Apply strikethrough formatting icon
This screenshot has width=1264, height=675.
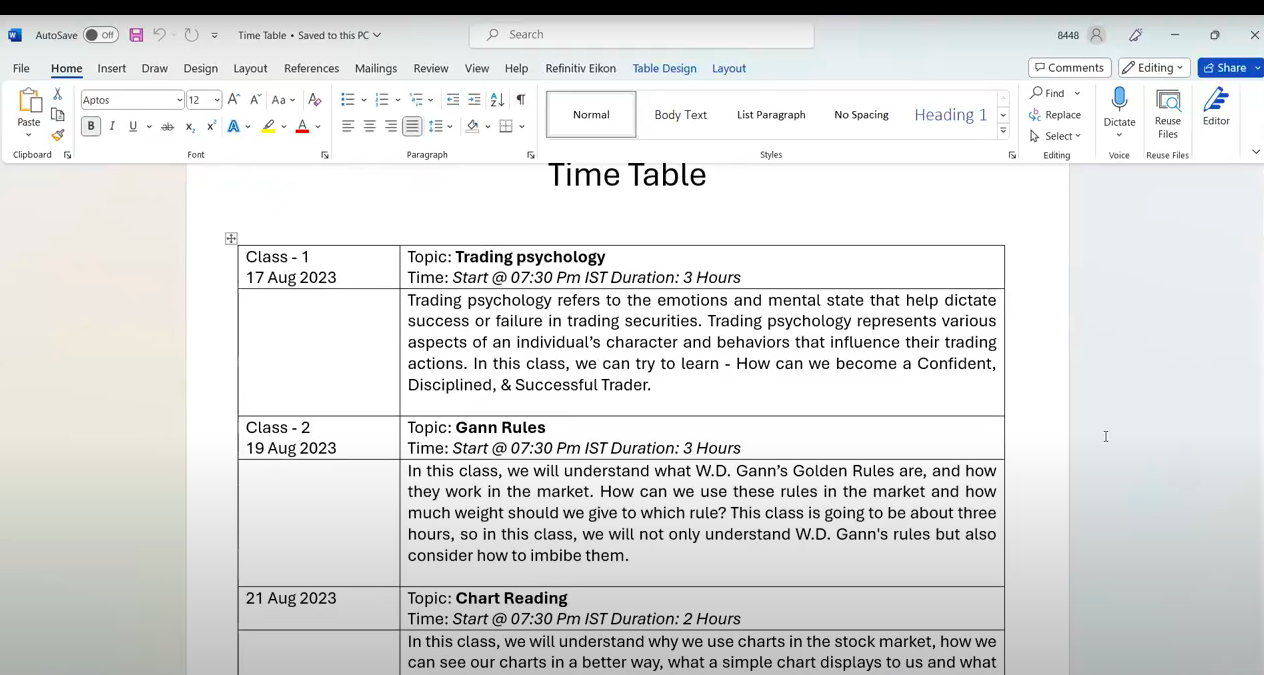[x=167, y=127]
